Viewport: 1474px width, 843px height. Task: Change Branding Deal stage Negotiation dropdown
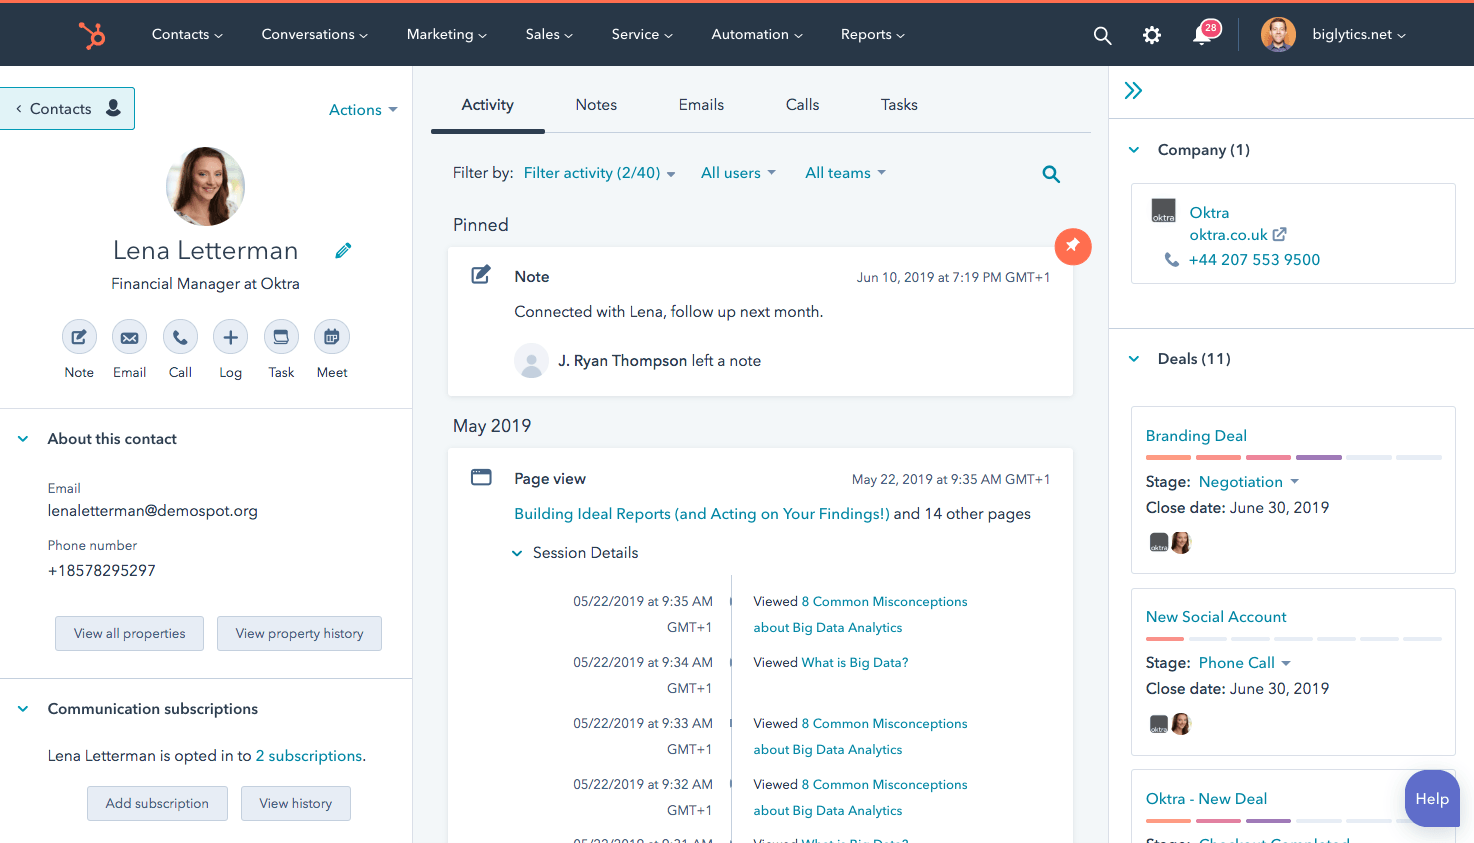coord(1249,482)
